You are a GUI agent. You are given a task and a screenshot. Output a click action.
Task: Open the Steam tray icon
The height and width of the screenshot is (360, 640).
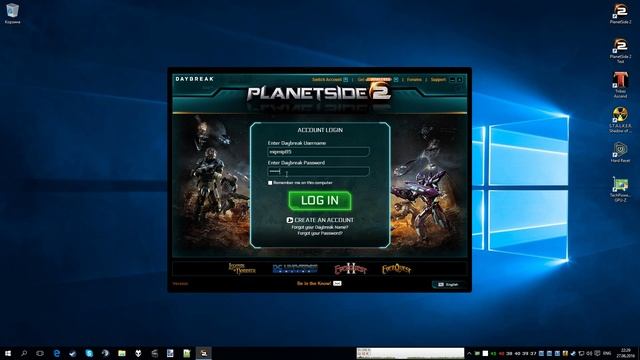[573, 353]
